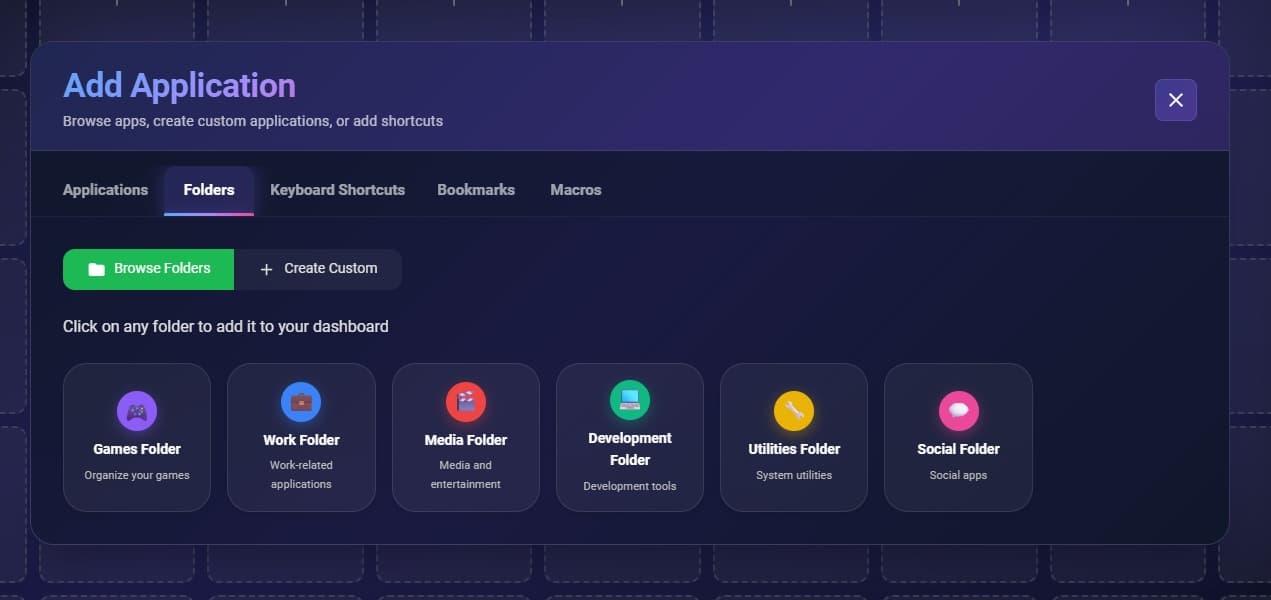Close the Add Application dialog
Image resolution: width=1271 pixels, height=600 pixels.
click(x=1175, y=100)
